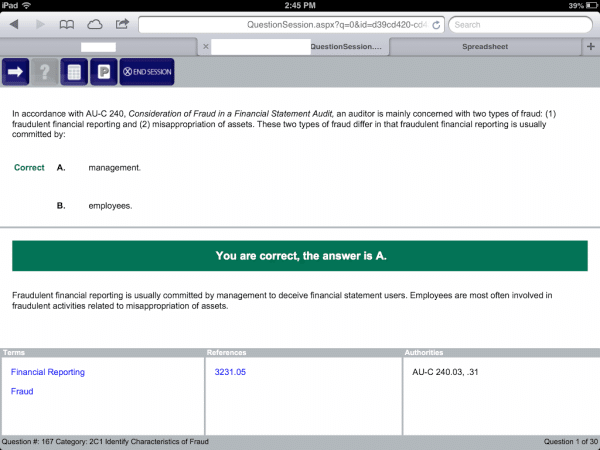Click the "AU-C 240.03, .31" authority text
Image resolution: width=600 pixels, height=450 pixels.
point(445,372)
